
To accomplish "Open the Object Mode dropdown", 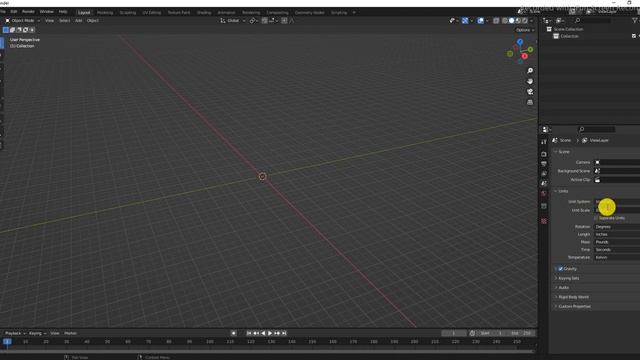I will pyautogui.click(x=22, y=20).
